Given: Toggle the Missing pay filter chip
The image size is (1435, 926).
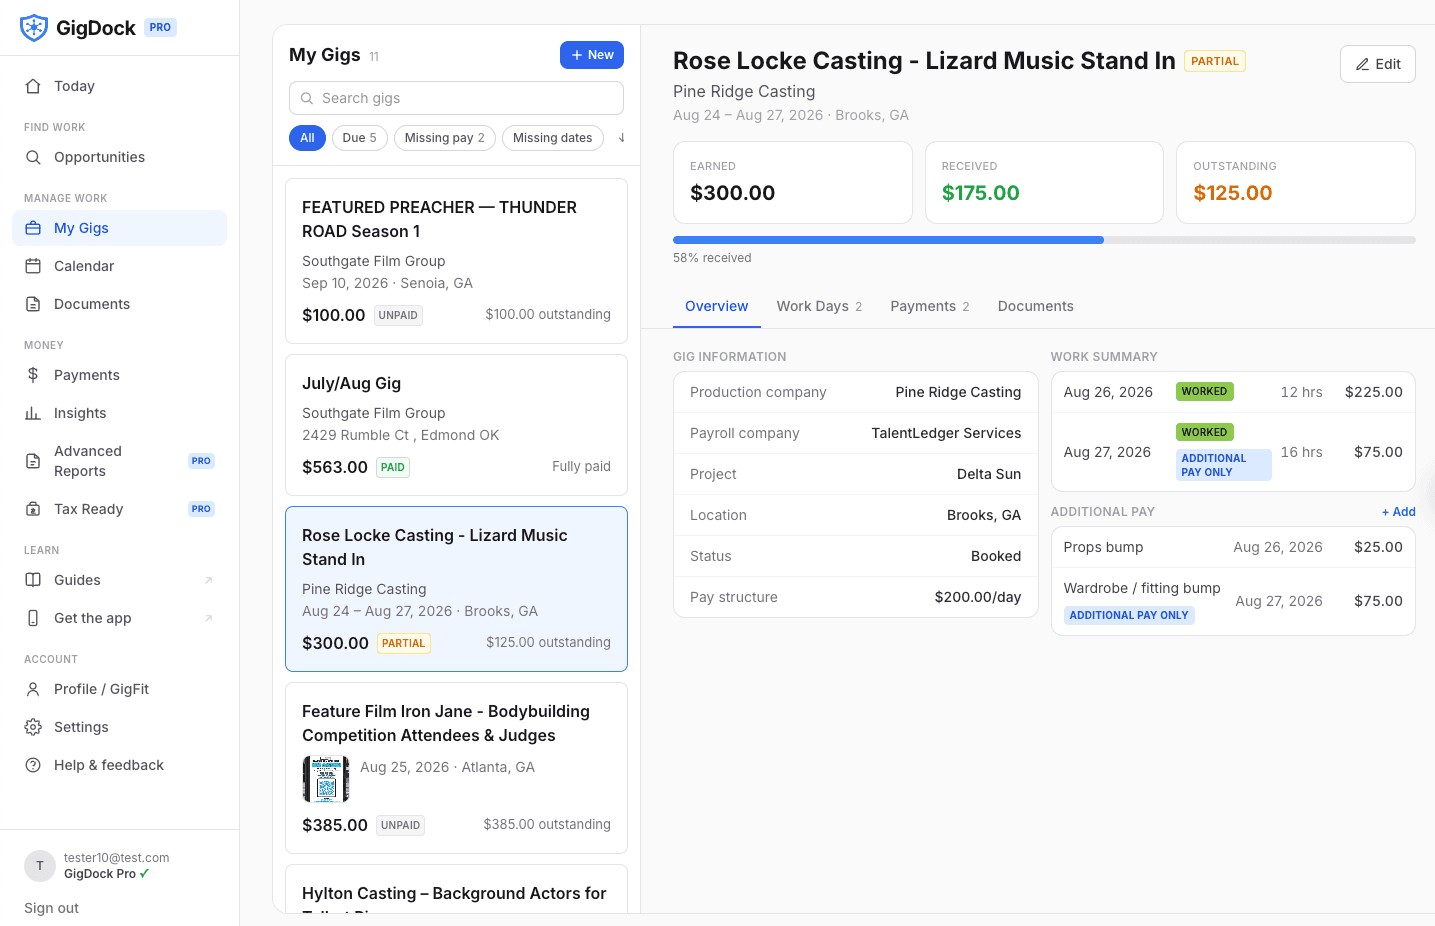Looking at the screenshot, I should tap(444, 138).
